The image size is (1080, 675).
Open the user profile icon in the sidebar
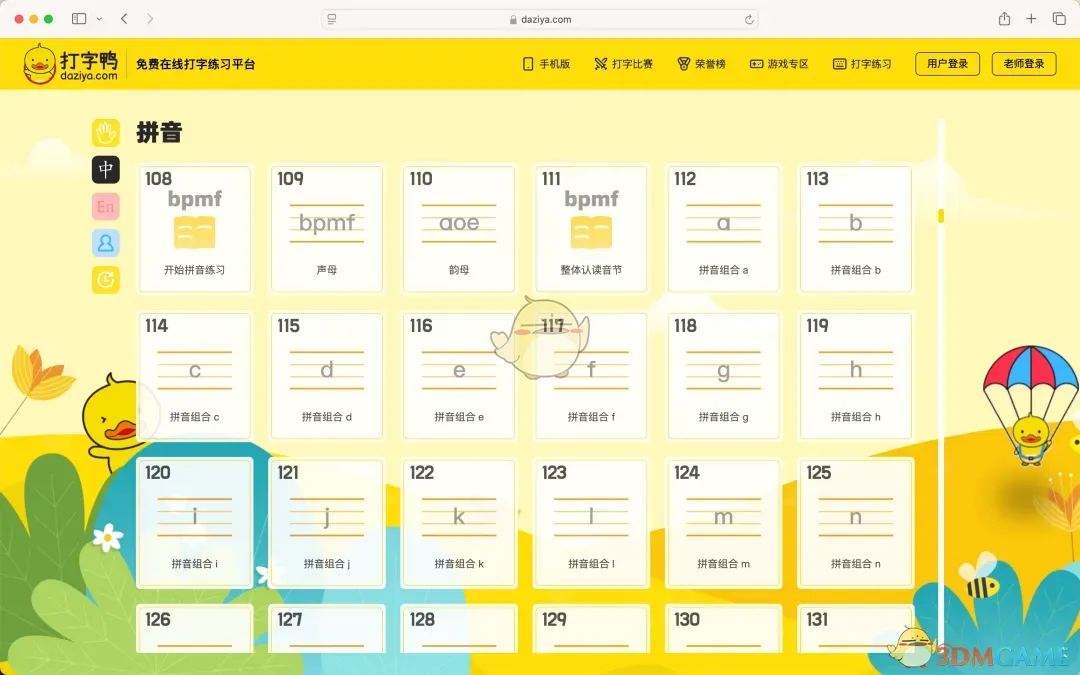coord(105,243)
